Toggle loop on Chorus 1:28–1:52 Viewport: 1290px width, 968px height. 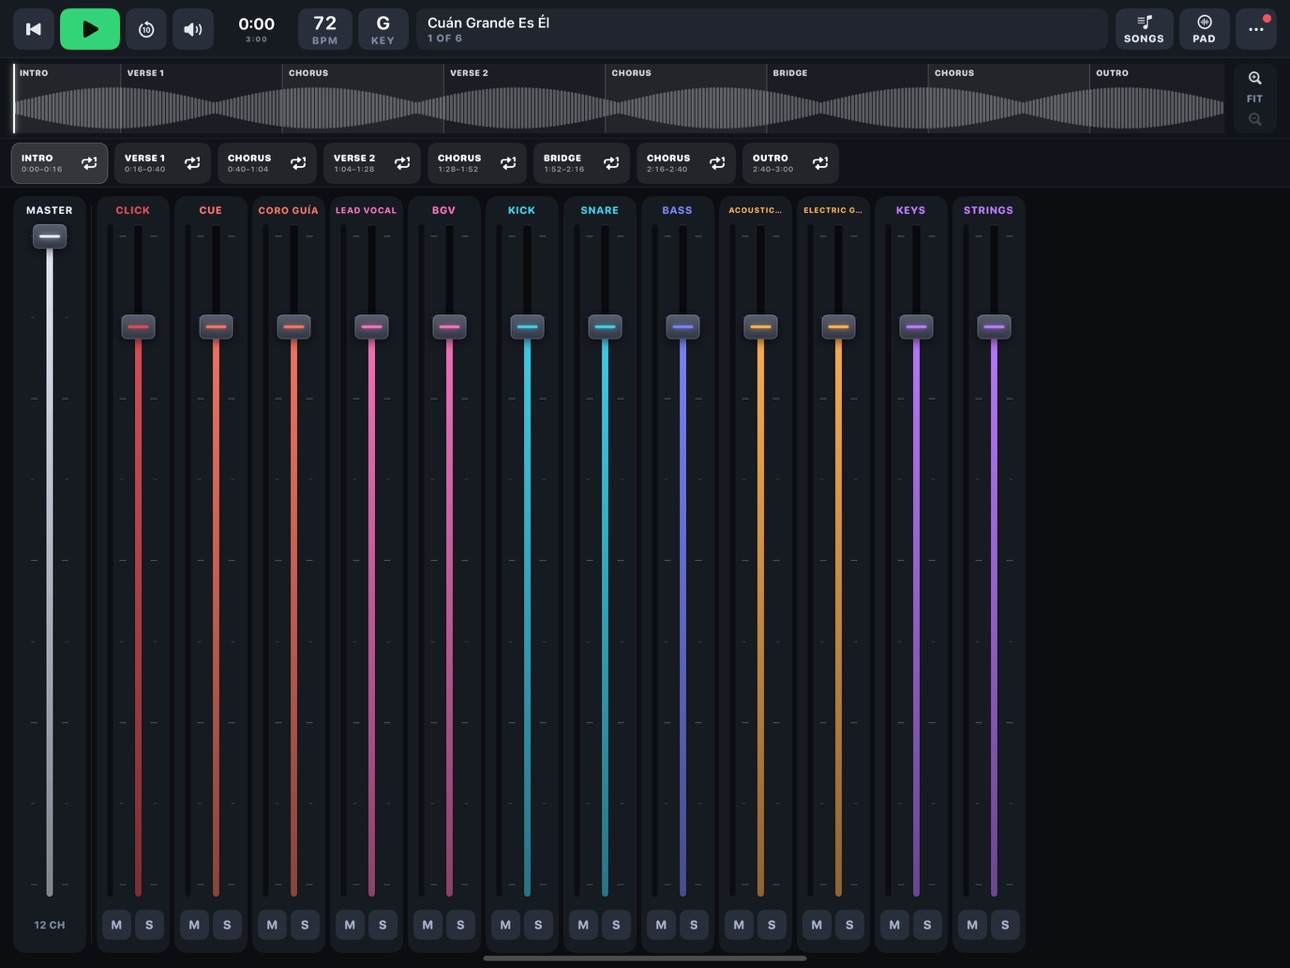(508, 163)
